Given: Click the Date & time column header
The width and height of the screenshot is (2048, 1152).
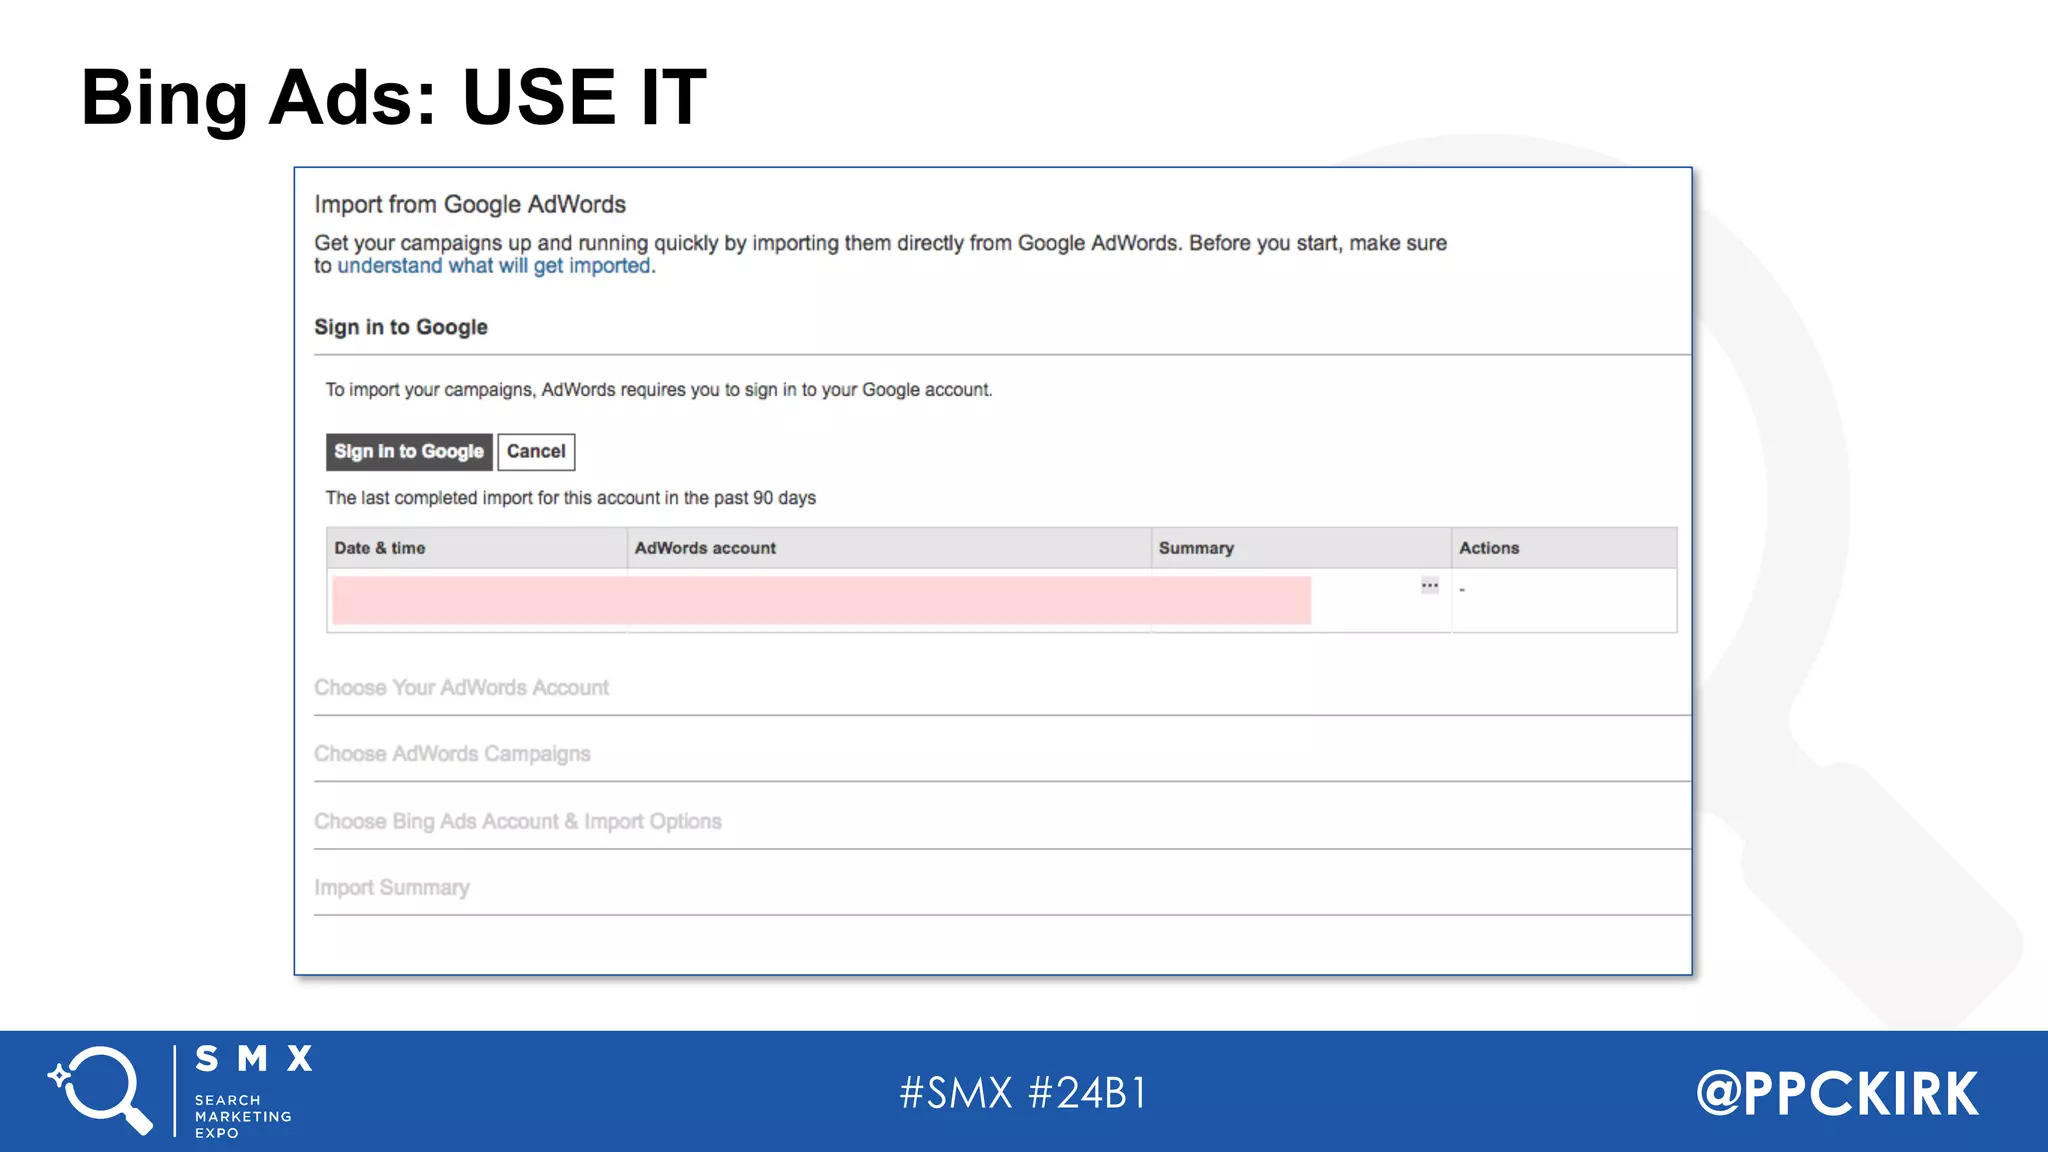Looking at the screenshot, I should tap(477, 548).
